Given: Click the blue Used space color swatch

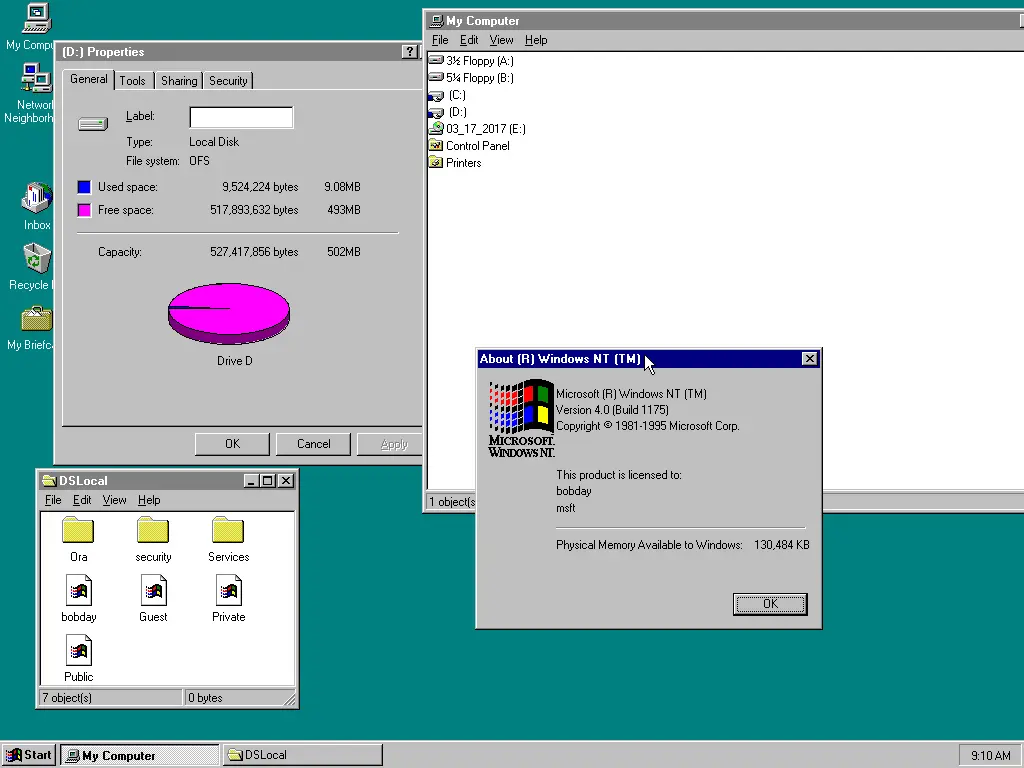Looking at the screenshot, I should (84, 187).
